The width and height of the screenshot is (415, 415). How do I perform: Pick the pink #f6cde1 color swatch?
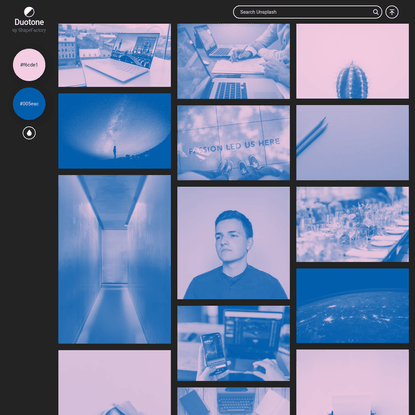pyautogui.click(x=29, y=65)
